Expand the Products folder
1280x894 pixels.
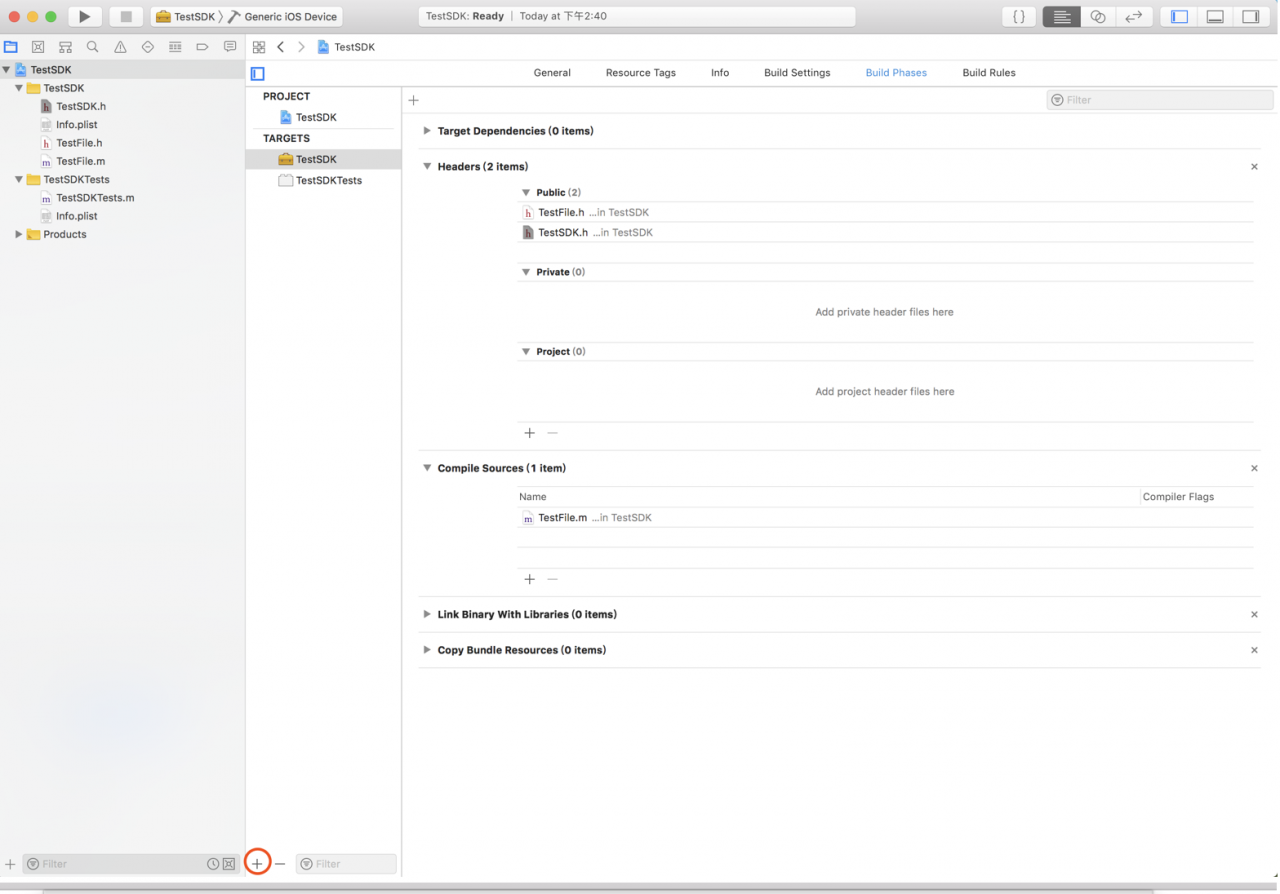coord(18,234)
